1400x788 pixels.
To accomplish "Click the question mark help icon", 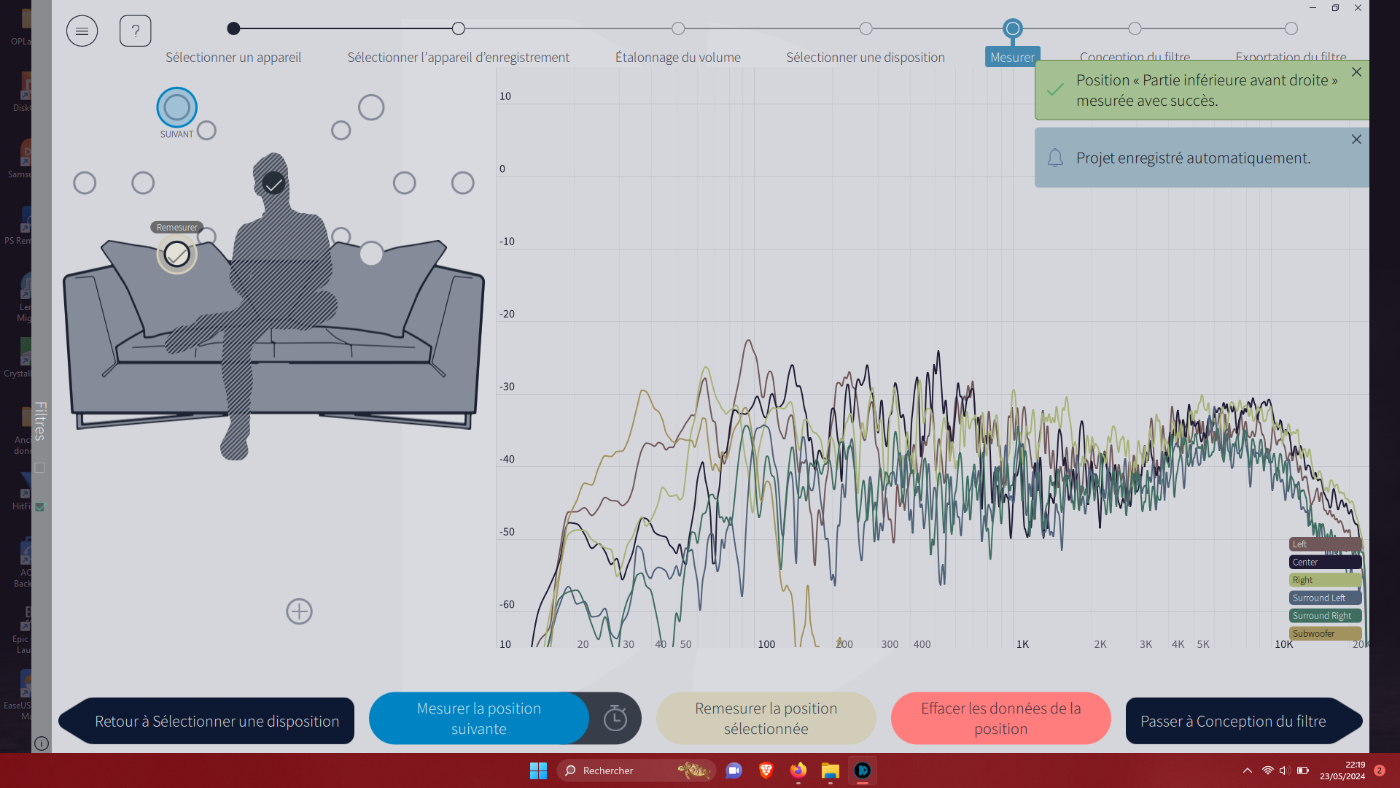I will pos(135,31).
